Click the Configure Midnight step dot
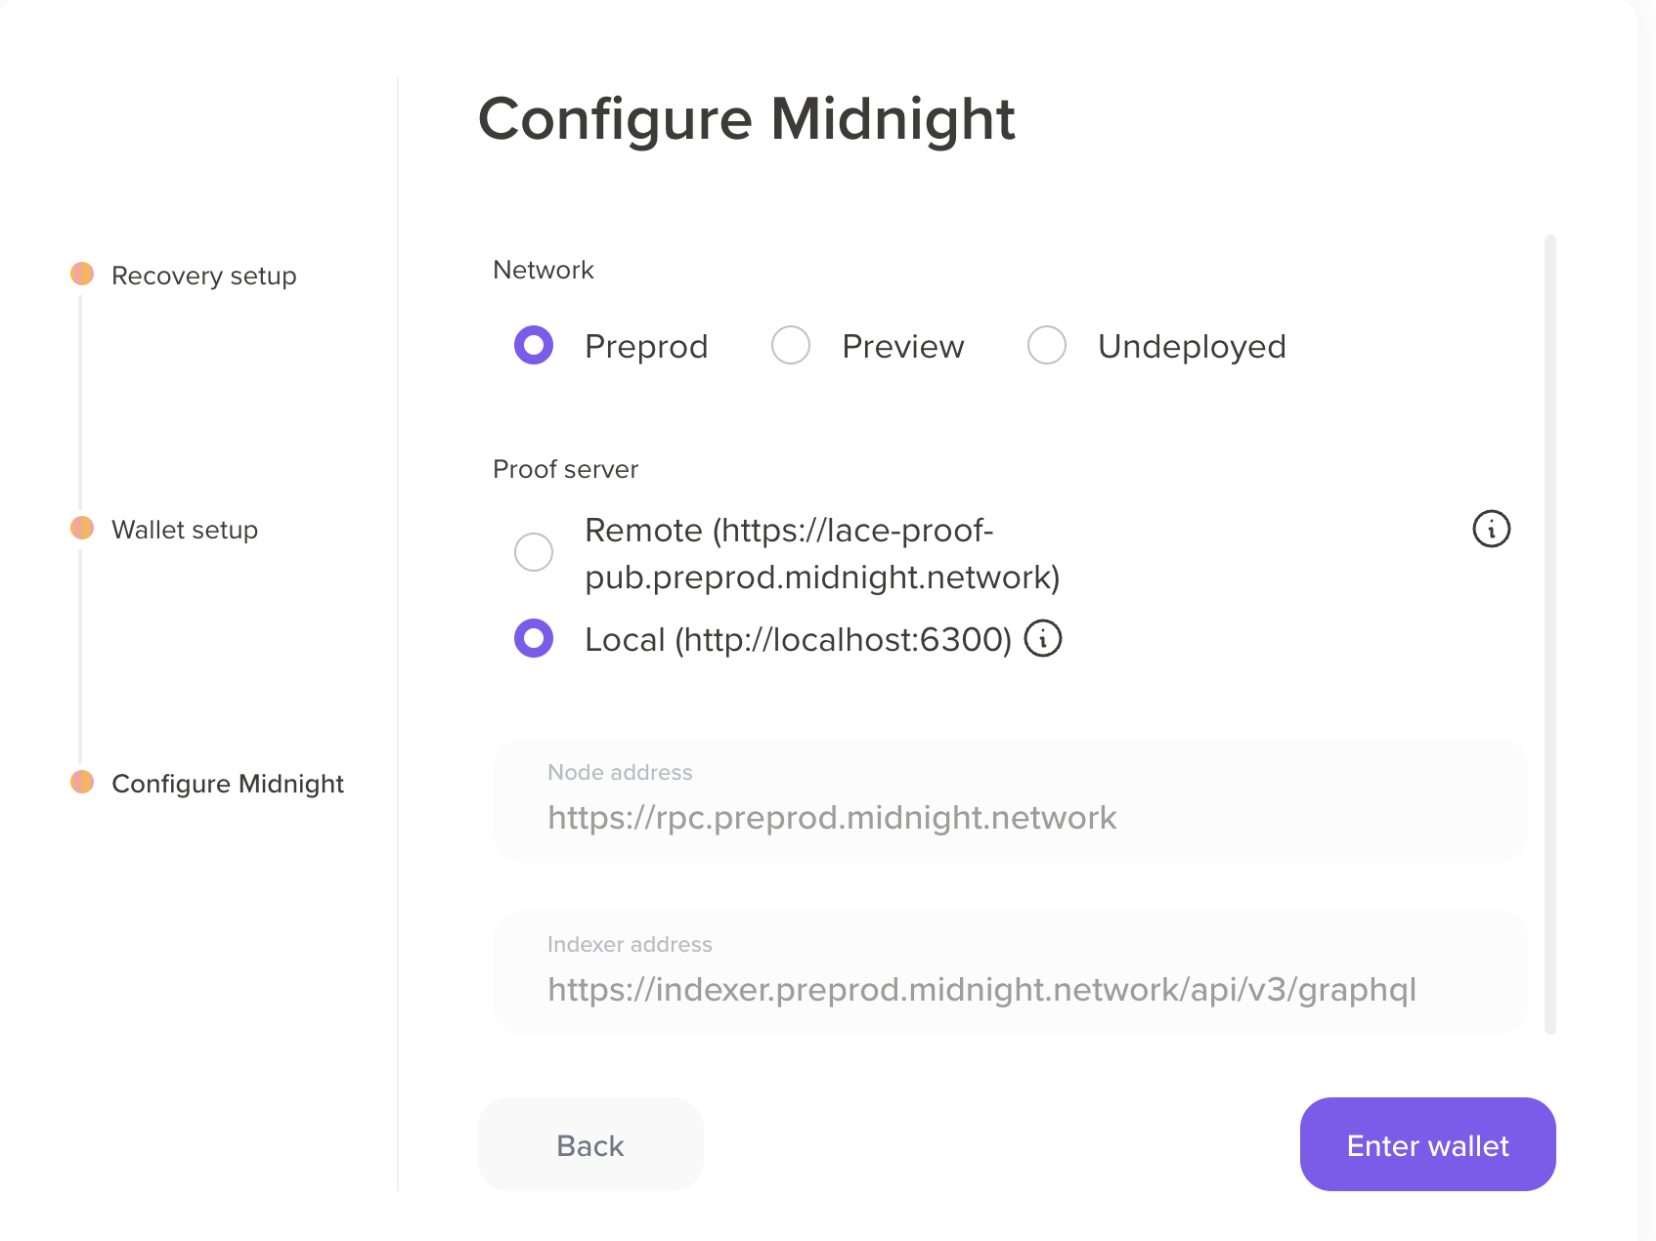 tap(82, 782)
